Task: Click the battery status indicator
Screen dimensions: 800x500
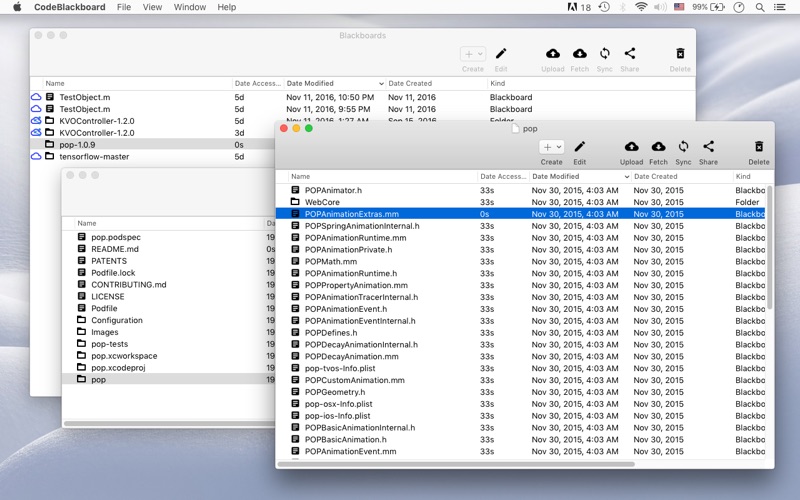Action: pos(708,7)
